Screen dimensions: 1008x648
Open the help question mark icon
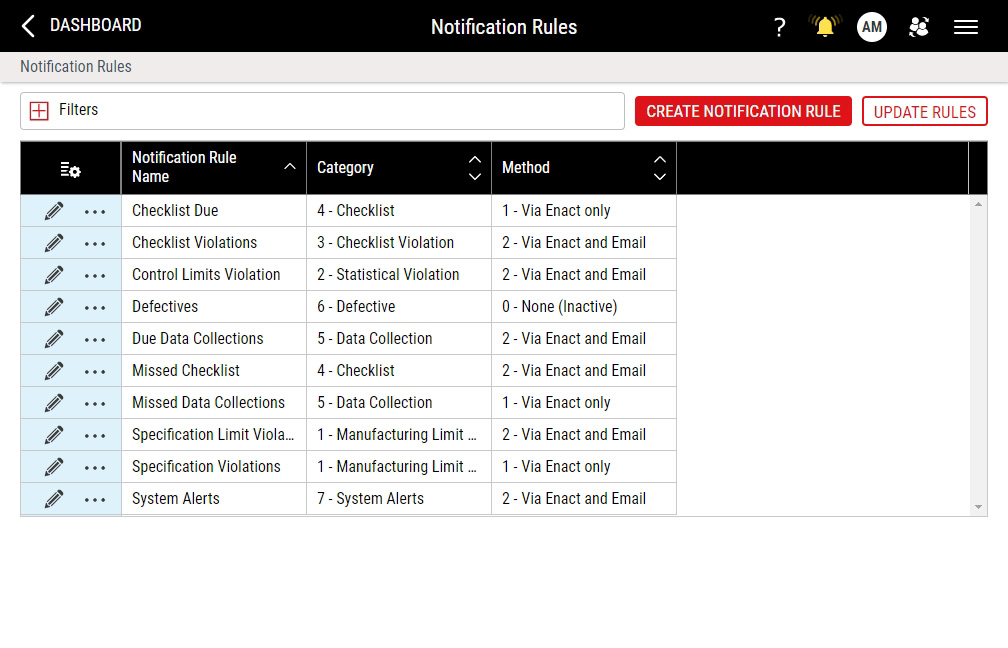coord(780,27)
